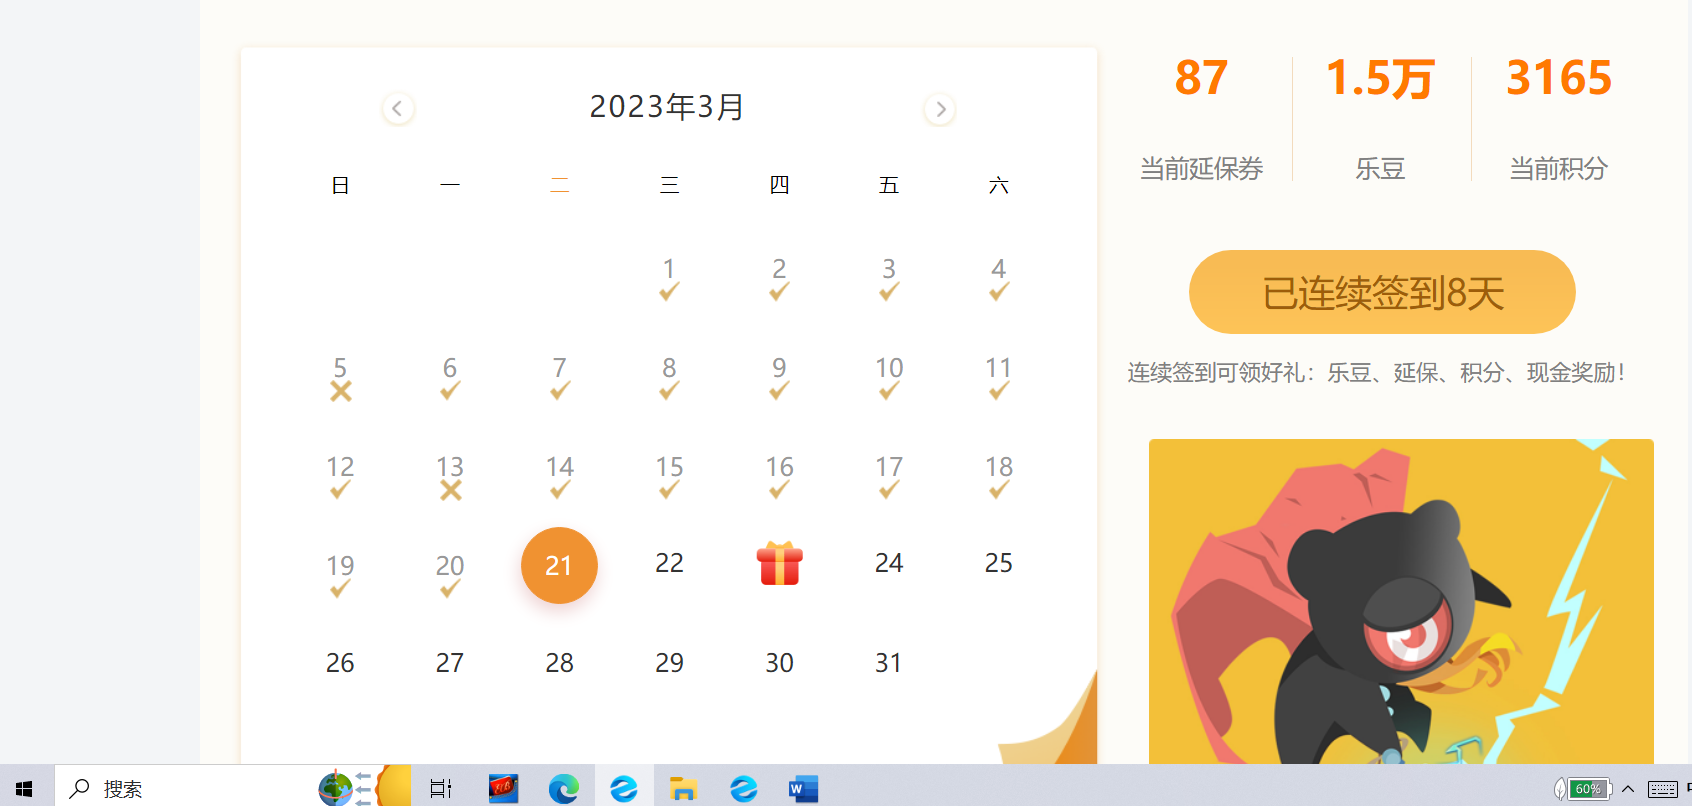Click the 六 weekday header
Viewport: 1692px width, 806px height.
click(x=998, y=185)
